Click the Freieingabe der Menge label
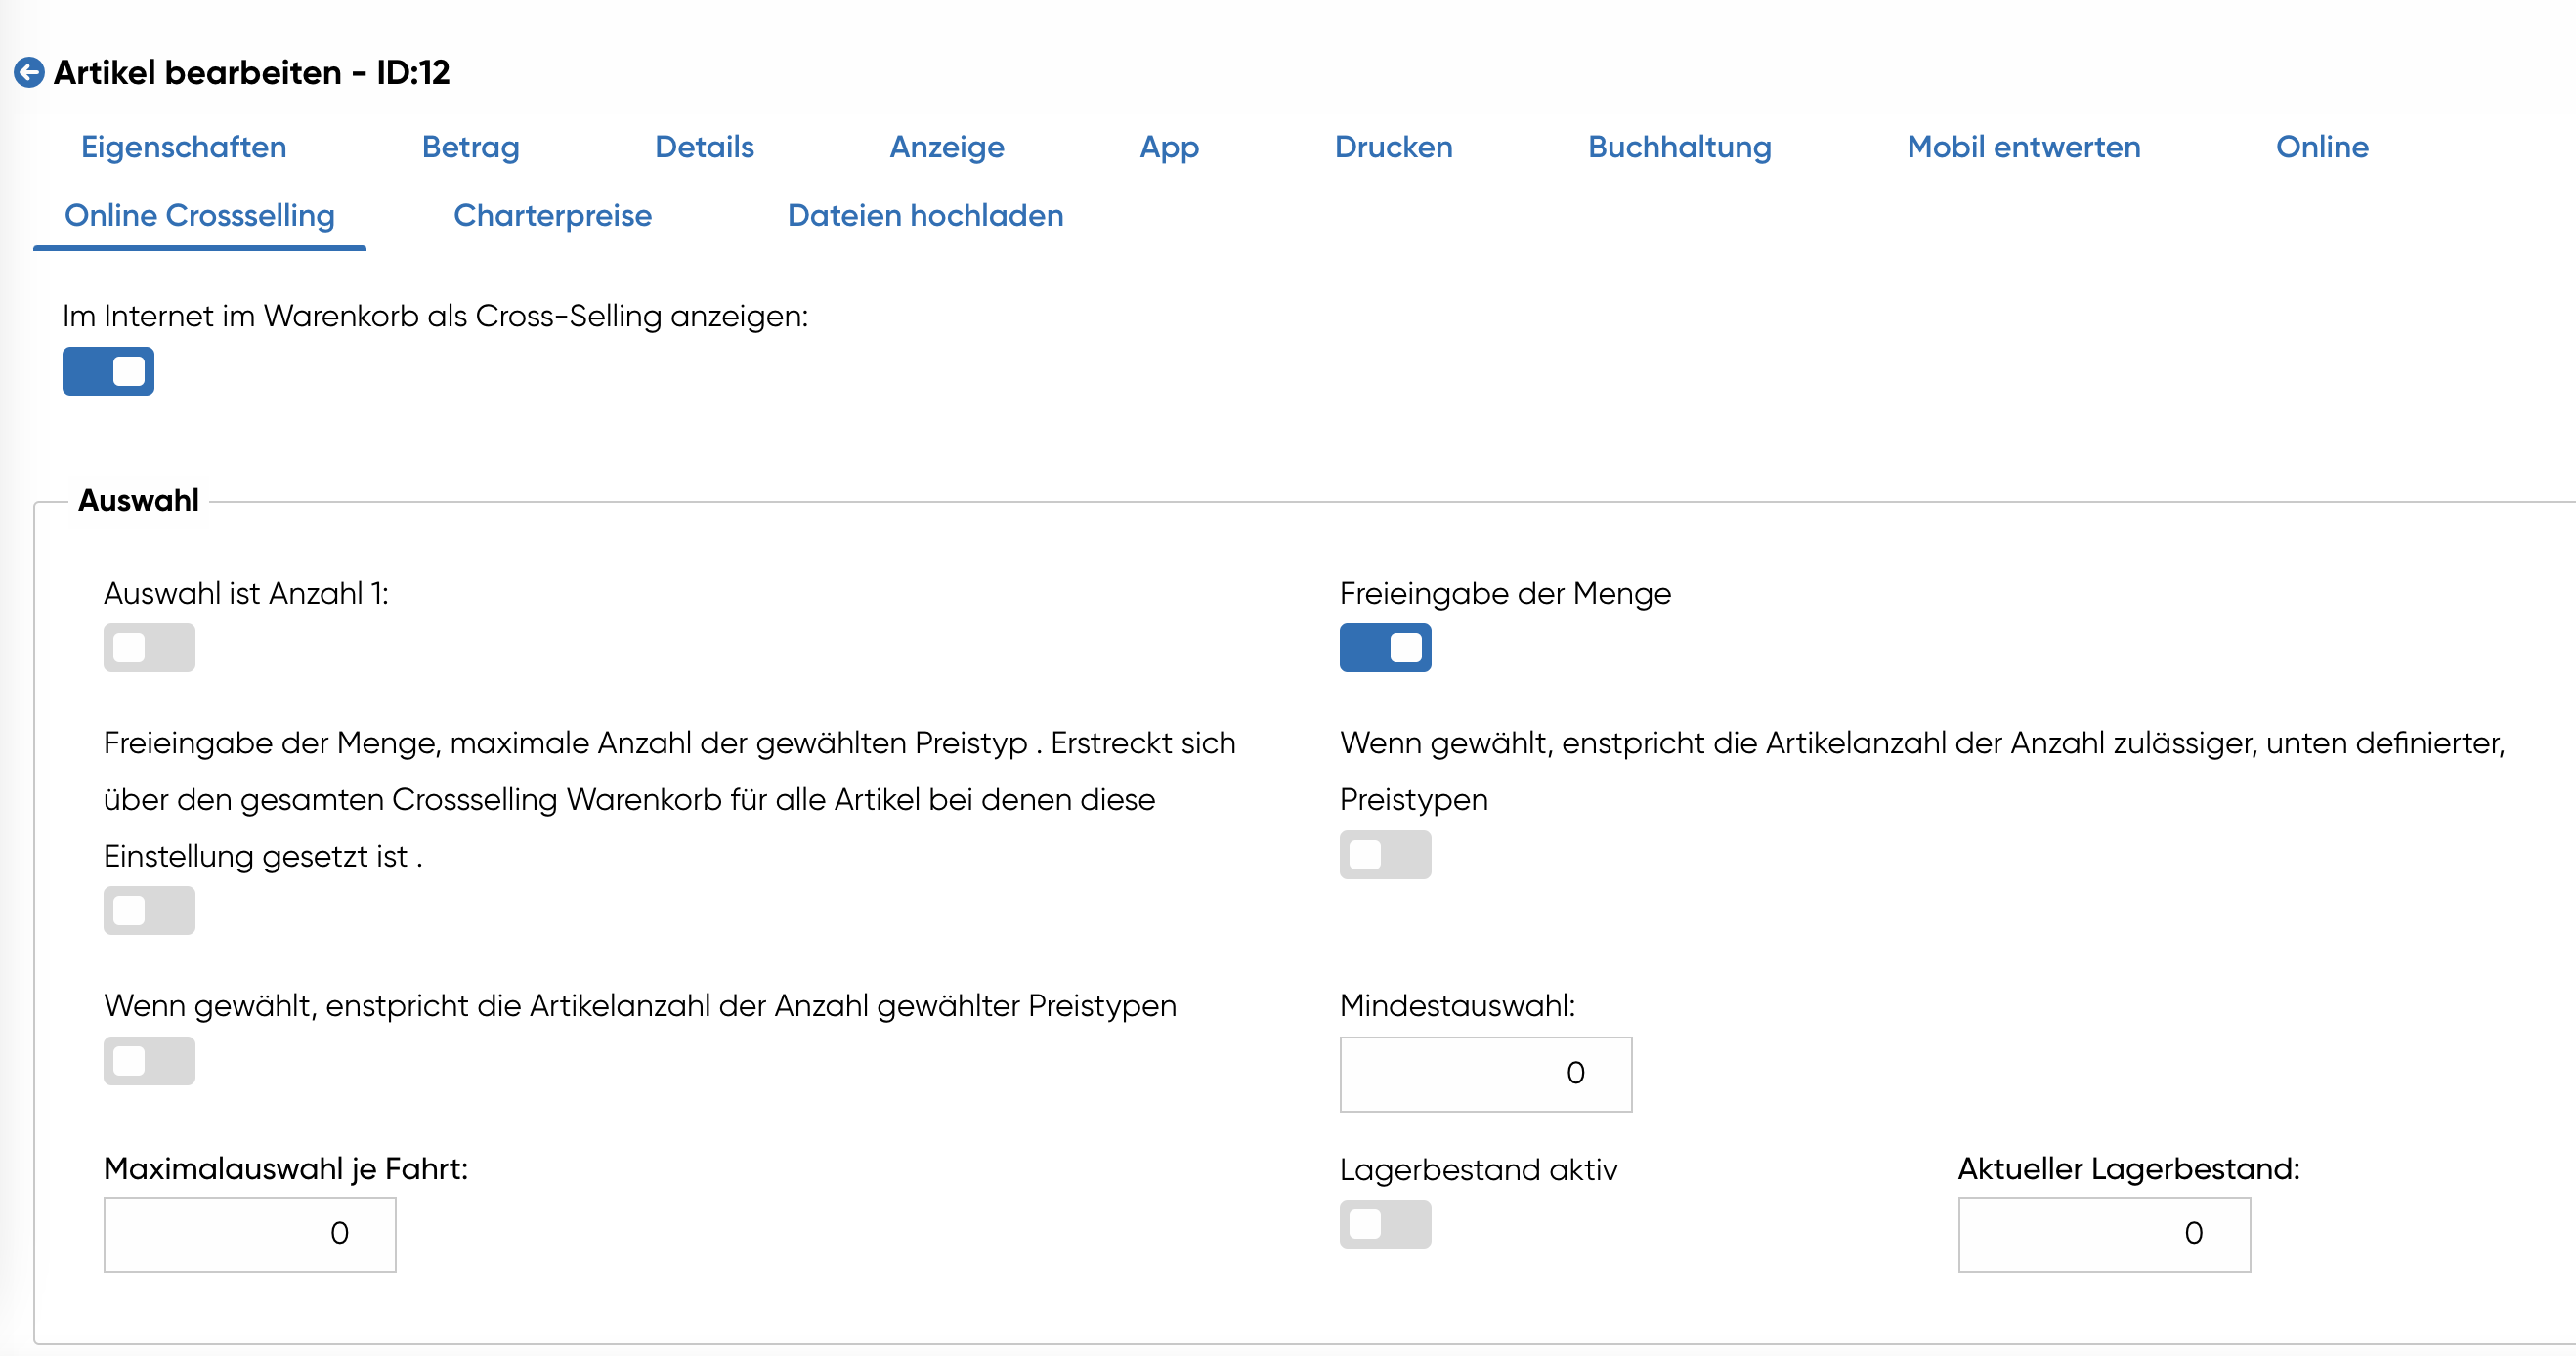Image resolution: width=2576 pixels, height=1356 pixels. tap(1505, 594)
